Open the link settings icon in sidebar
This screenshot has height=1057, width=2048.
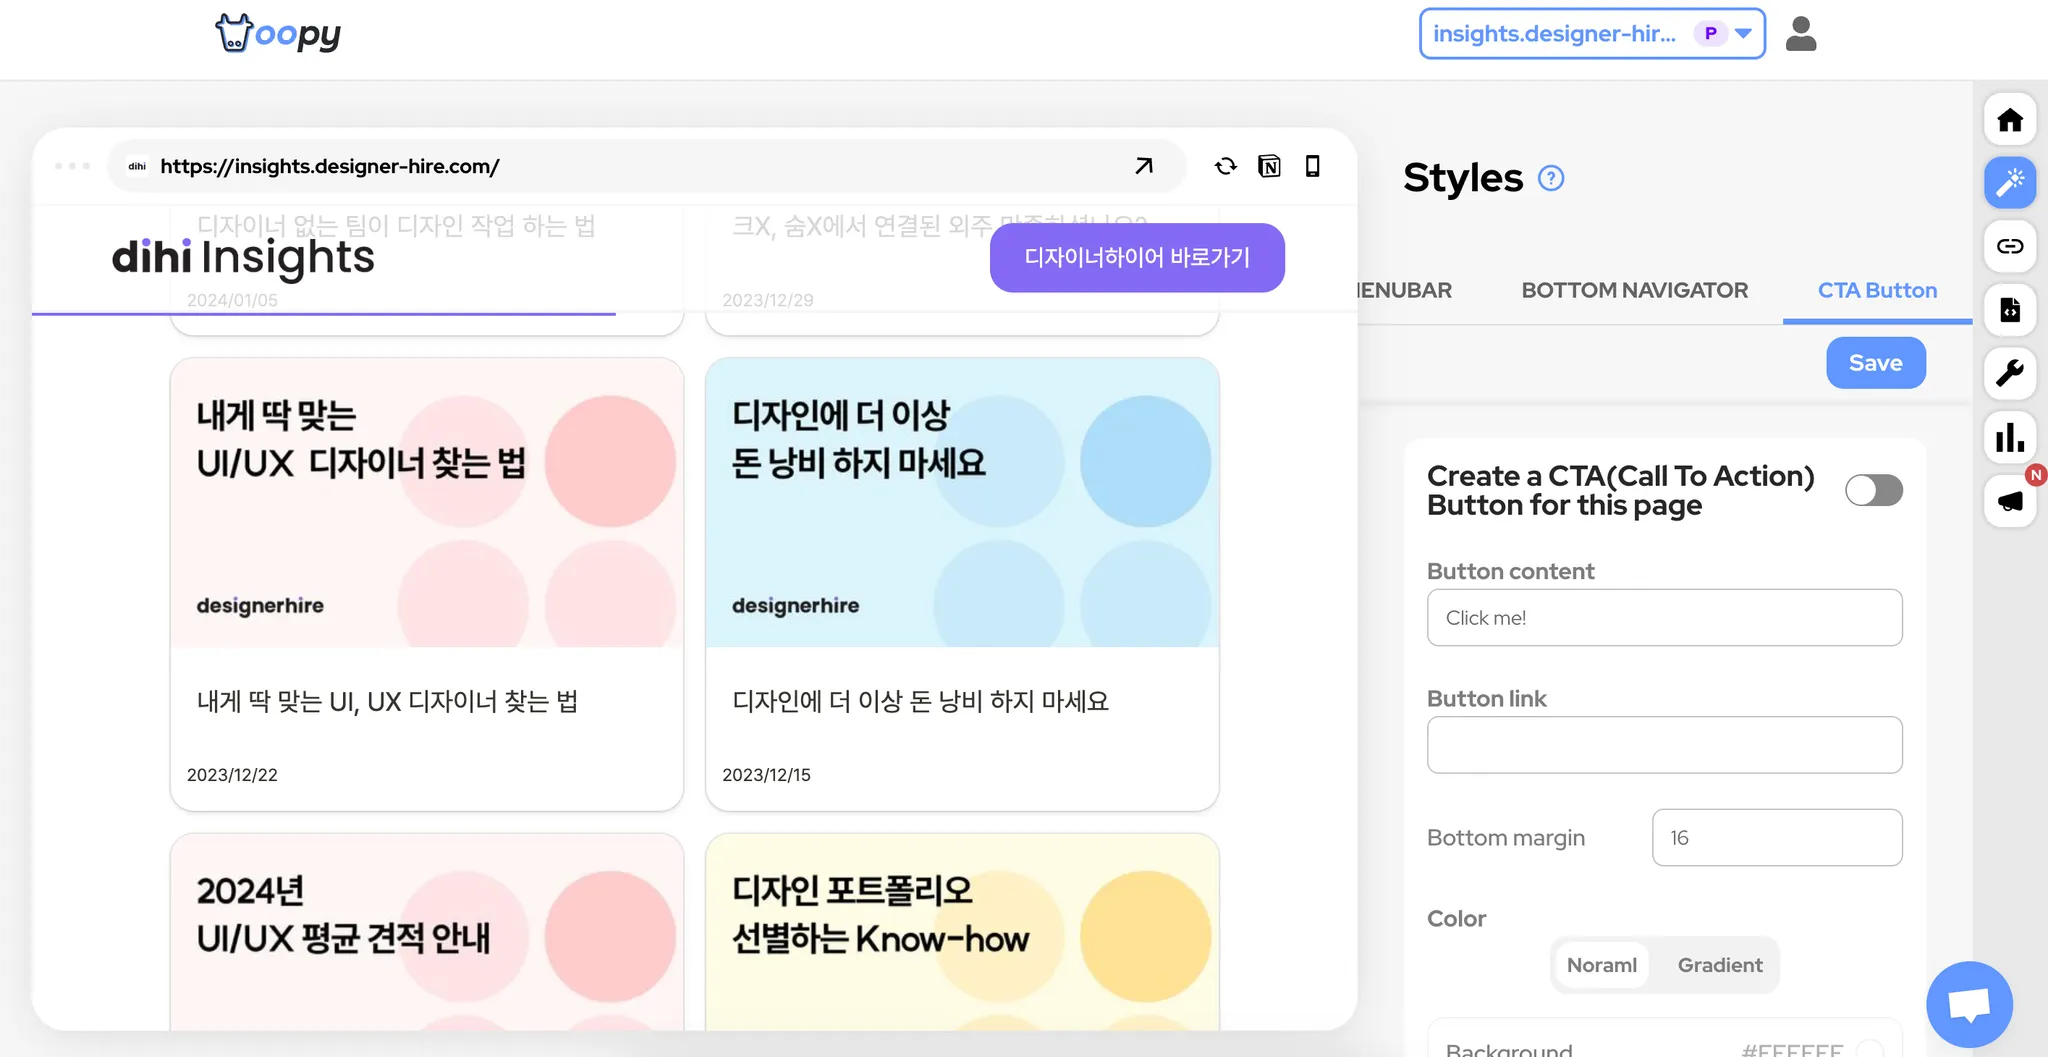click(x=2010, y=246)
